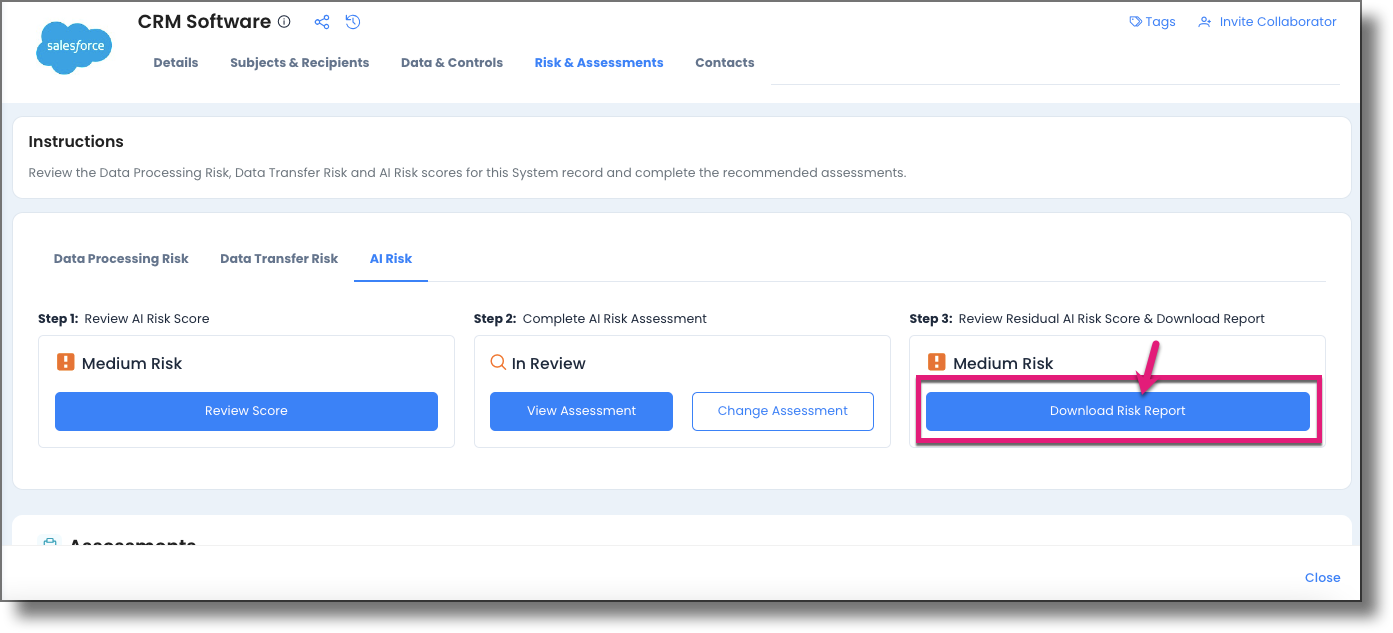The image size is (1393, 633).
Task: Open the history clock icon
Action: pos(353,22)
